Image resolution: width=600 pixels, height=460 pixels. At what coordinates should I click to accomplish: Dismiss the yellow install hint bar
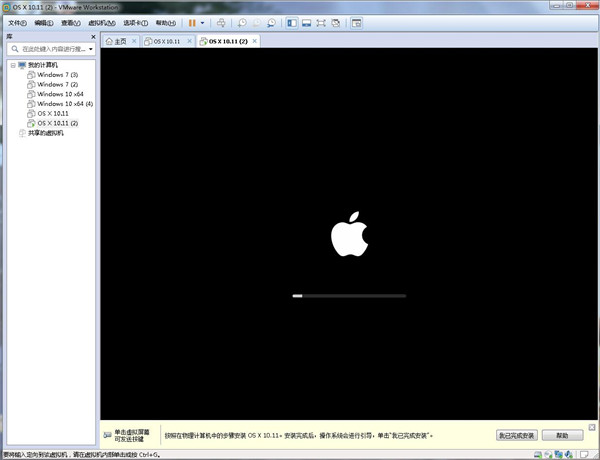(x=592, y=427)
